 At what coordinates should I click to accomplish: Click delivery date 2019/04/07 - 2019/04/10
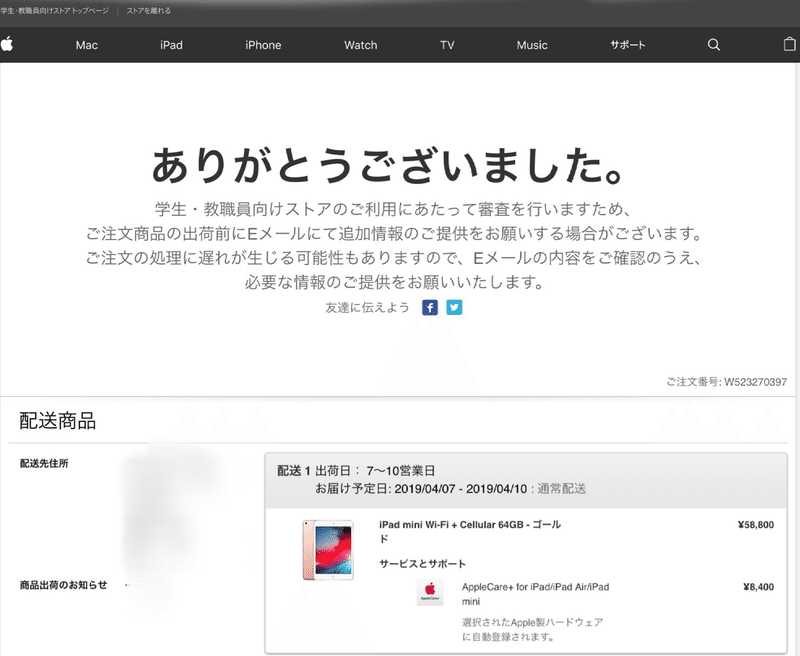pyautogui.click(x=460, y=489)
